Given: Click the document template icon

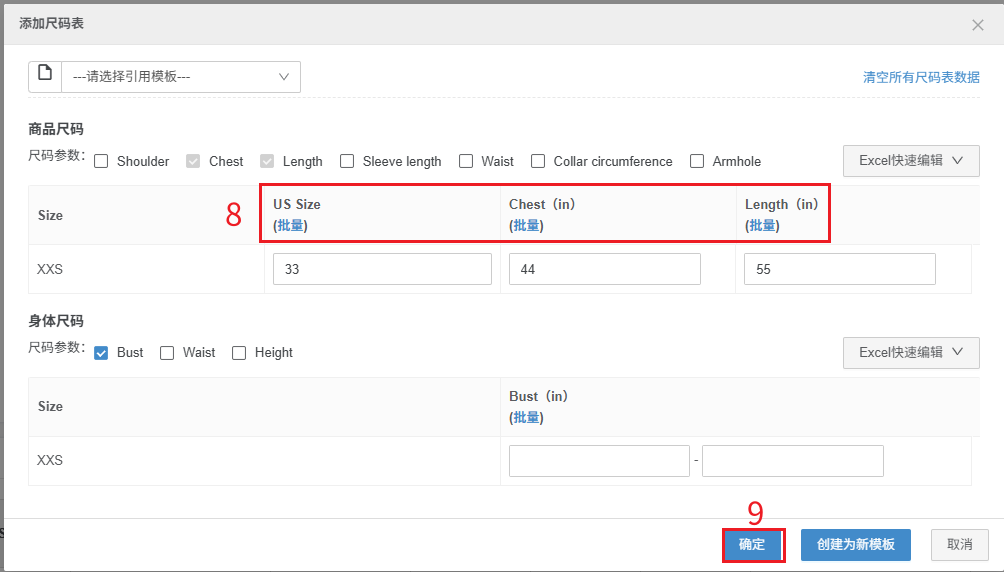Looking at the screenshot, I should point(45,76).
